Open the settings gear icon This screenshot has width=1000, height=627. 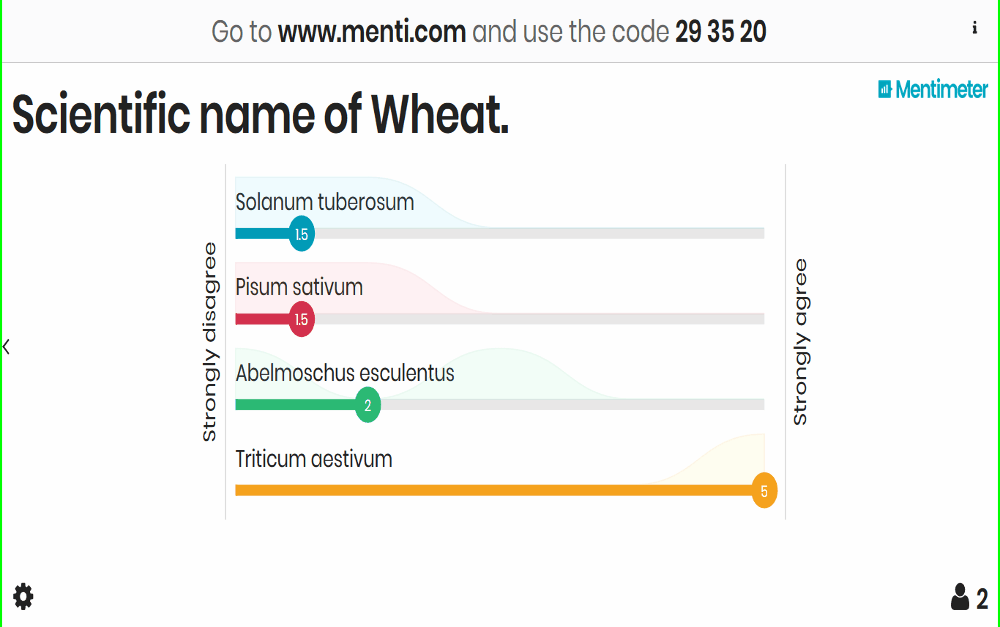point(24,597)
